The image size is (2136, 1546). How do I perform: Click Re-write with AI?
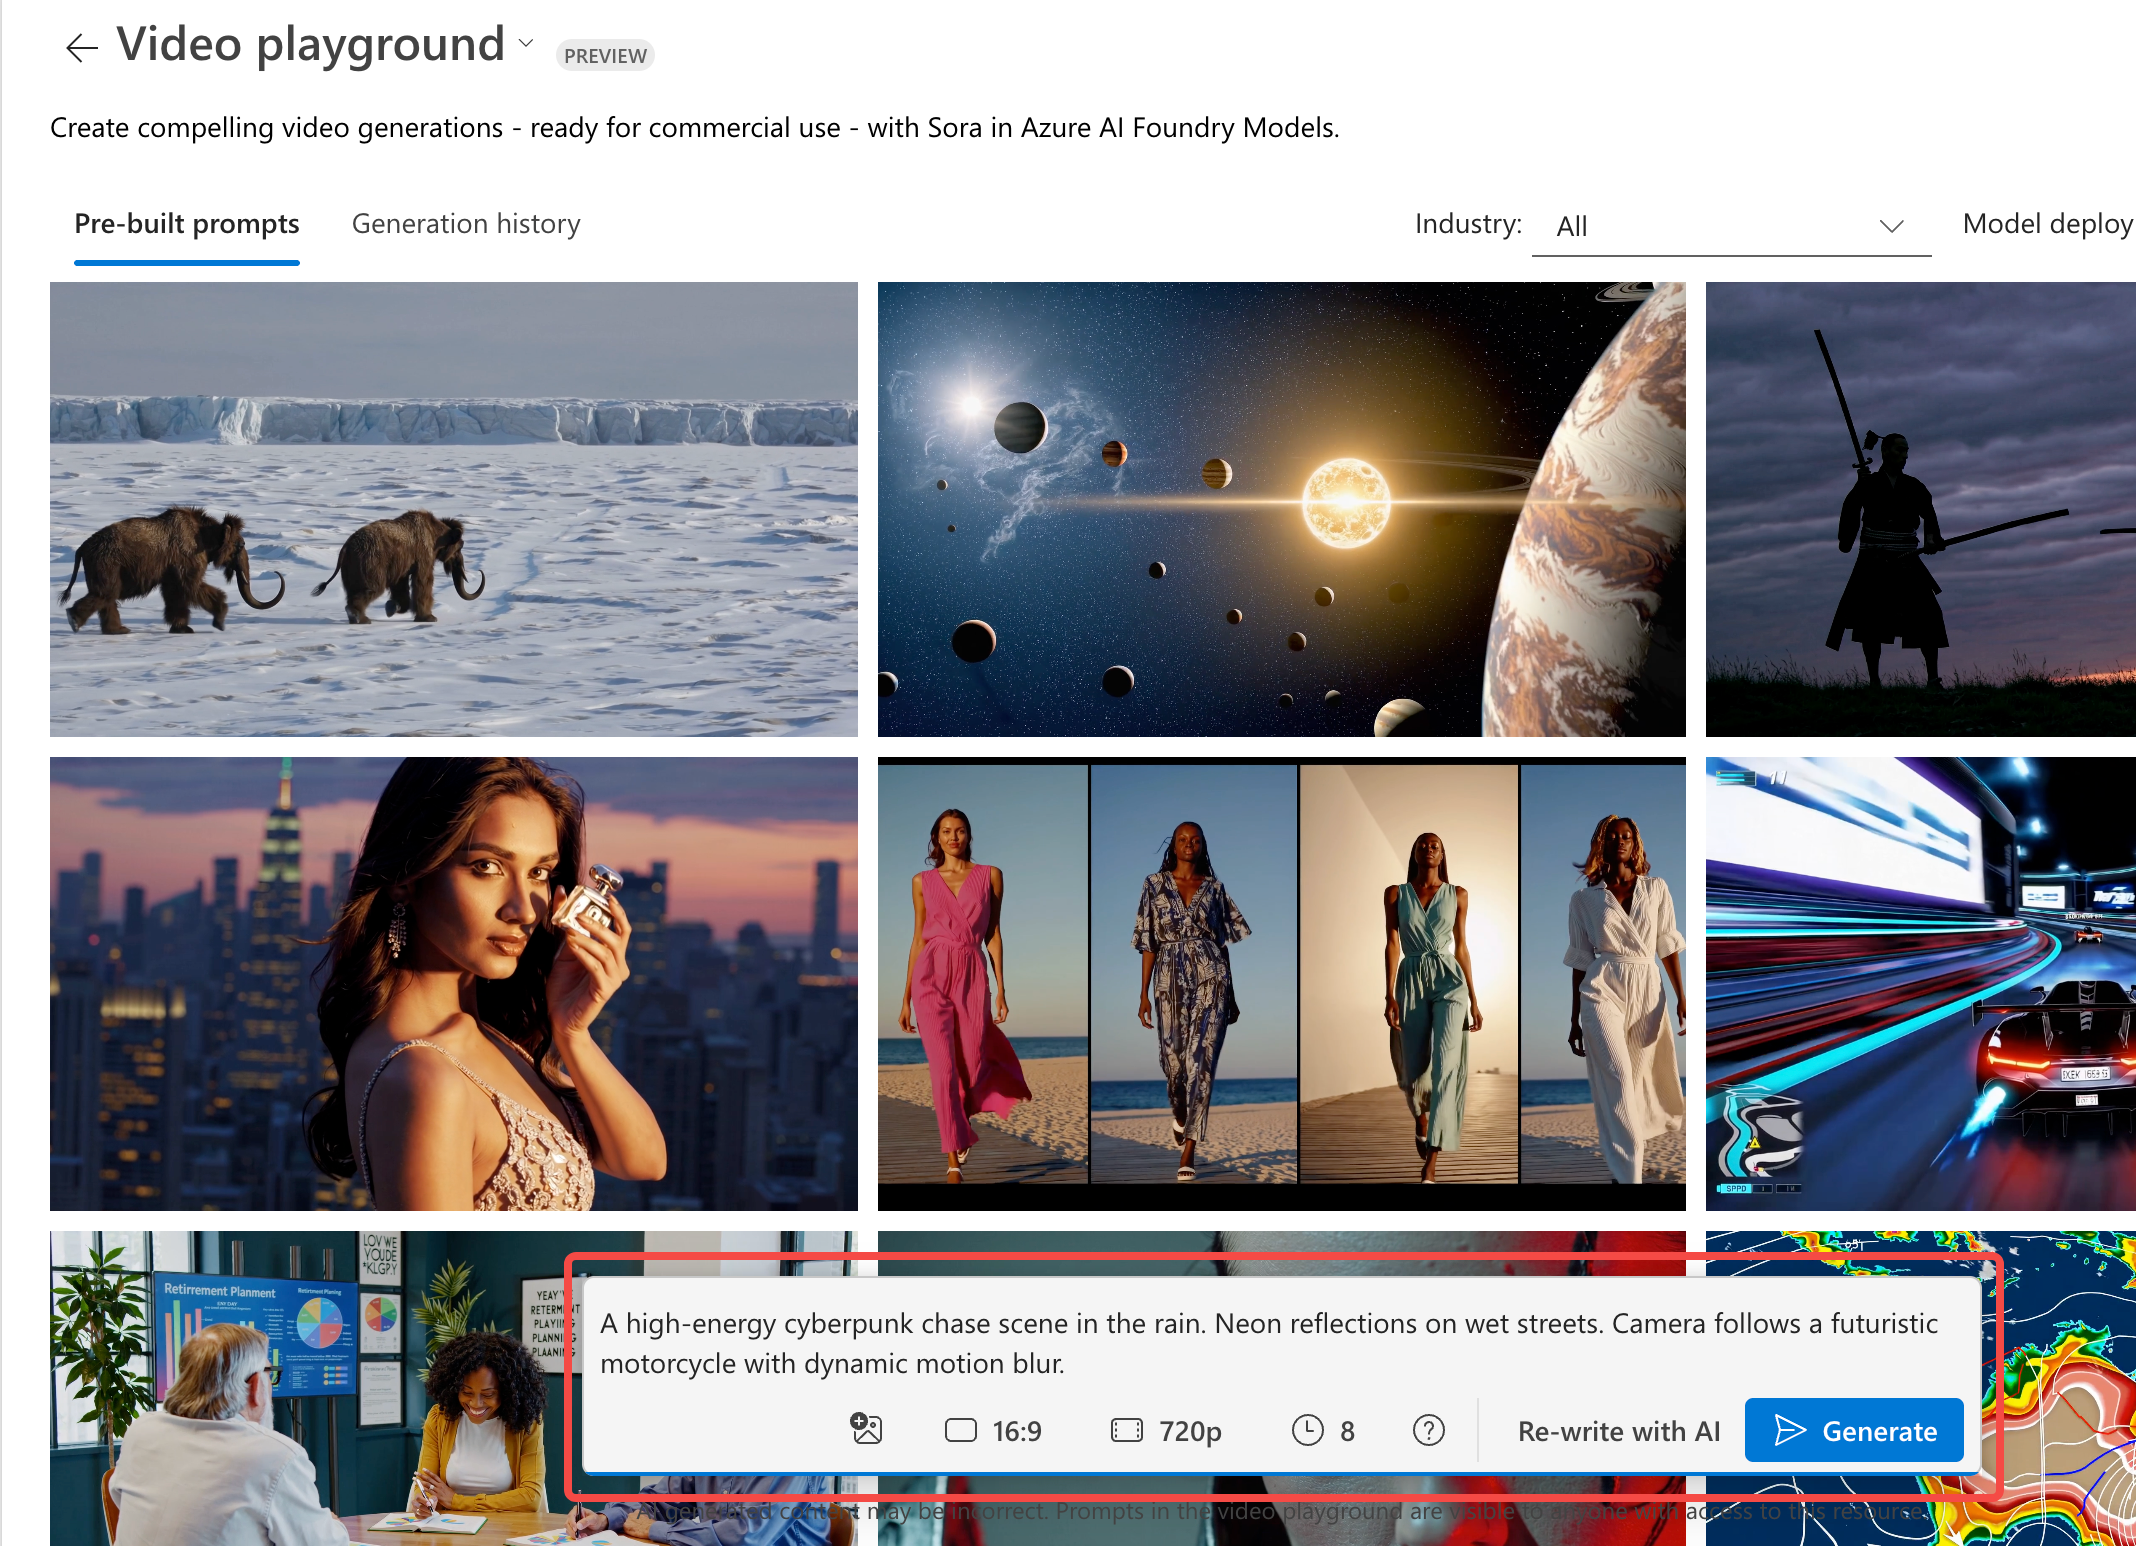1618,1431
